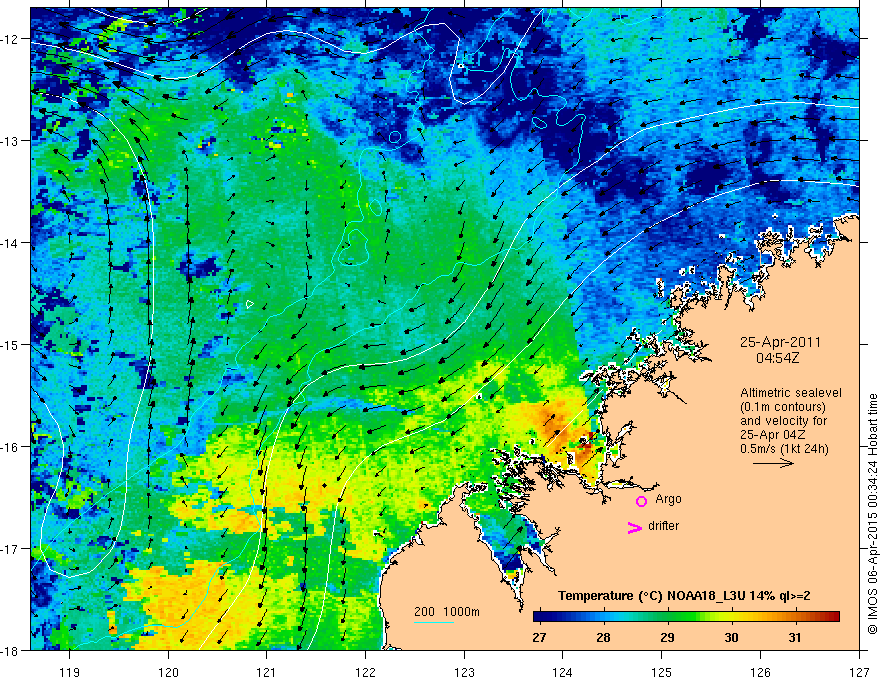Click the '(0.1m contours)' caption line
Image resolution: width=880 pixels, height=680 pixels.
[783, 407]
